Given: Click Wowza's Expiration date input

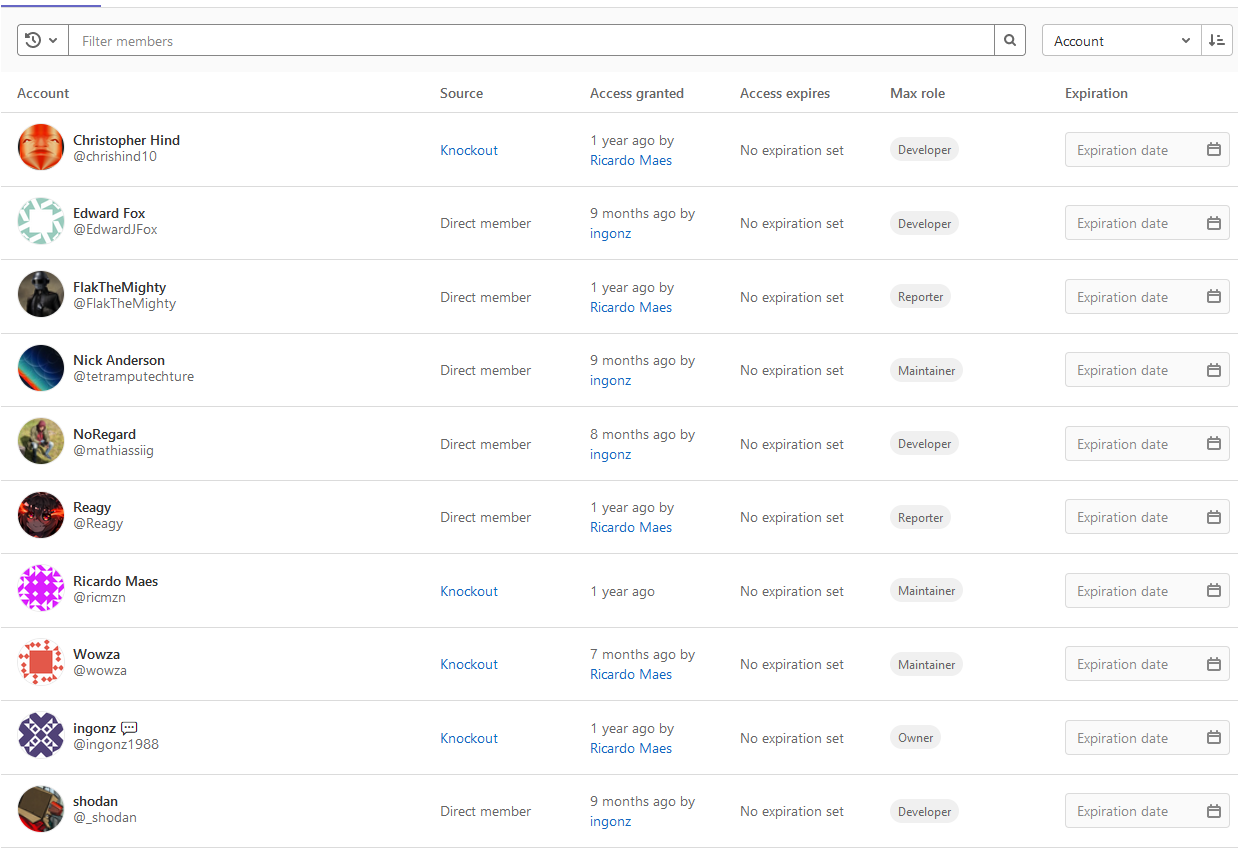Looking at the screenshot, I should pos(1147,664).
